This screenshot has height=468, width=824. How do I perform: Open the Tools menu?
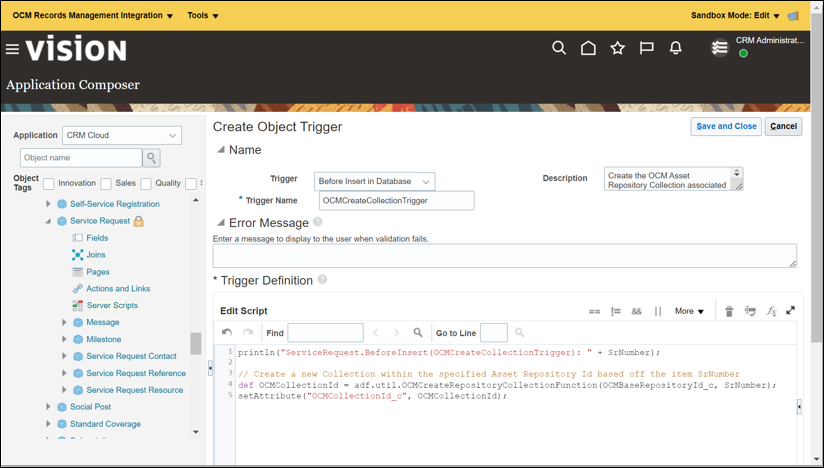click(x=203, y=16)
